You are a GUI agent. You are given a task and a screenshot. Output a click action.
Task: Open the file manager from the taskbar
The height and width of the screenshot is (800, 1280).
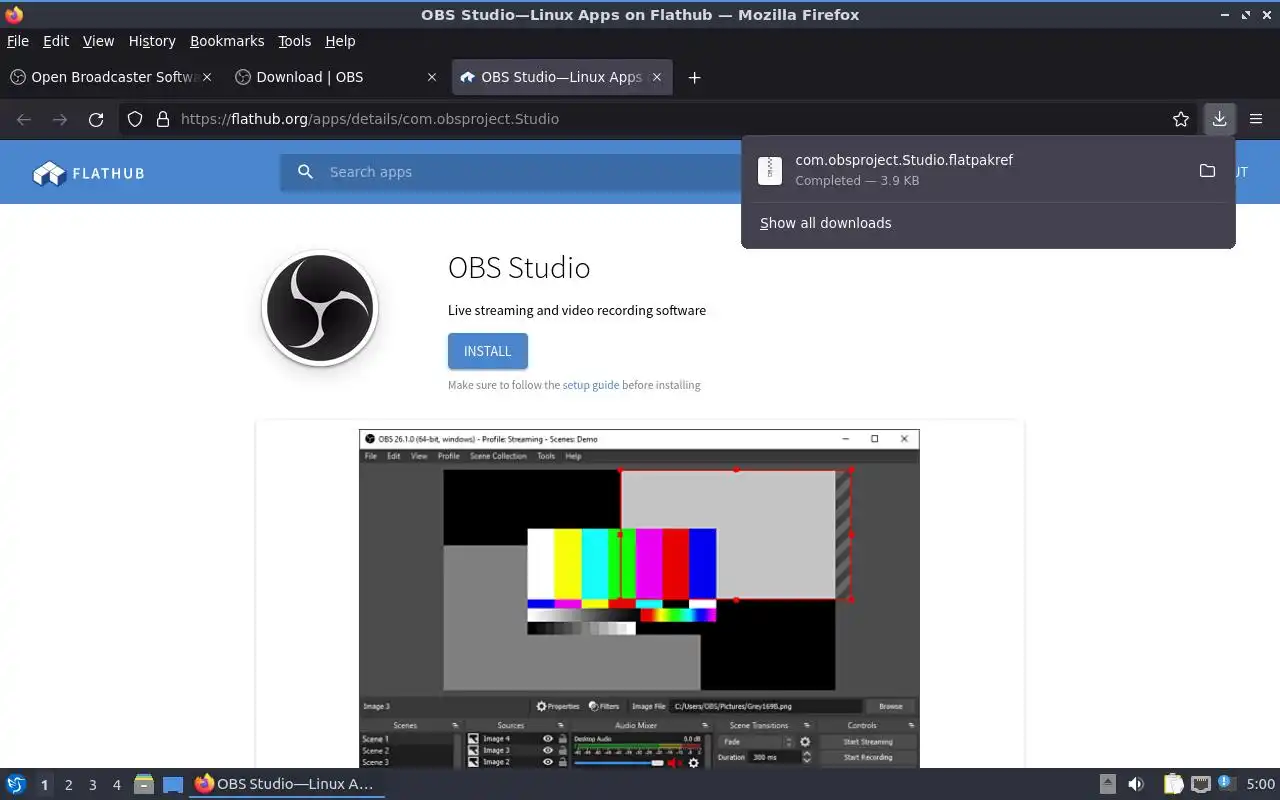[143, 784]
